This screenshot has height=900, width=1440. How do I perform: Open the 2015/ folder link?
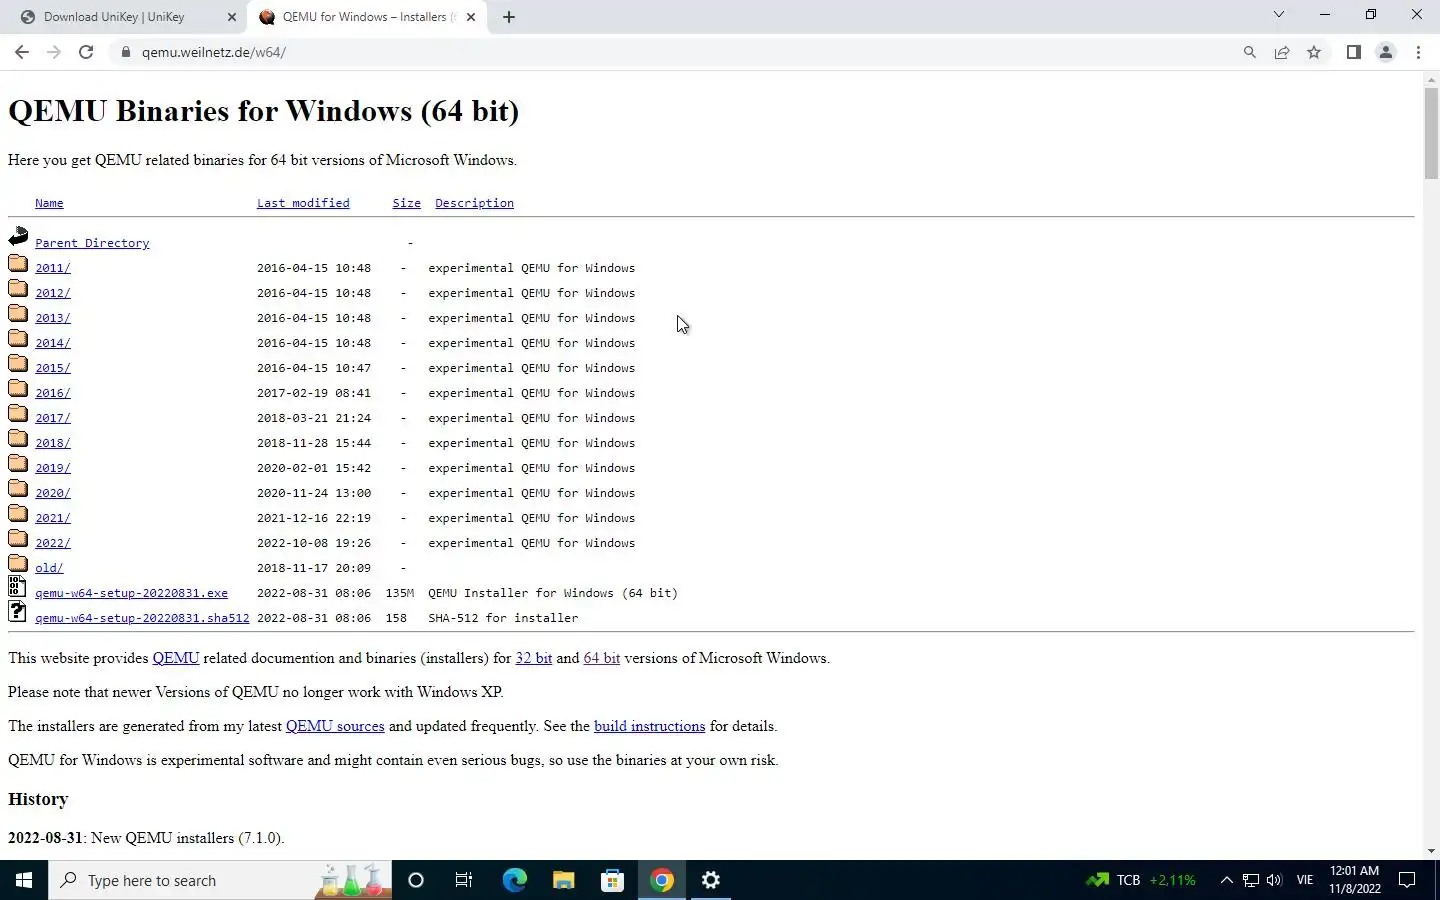coord(53,368)
